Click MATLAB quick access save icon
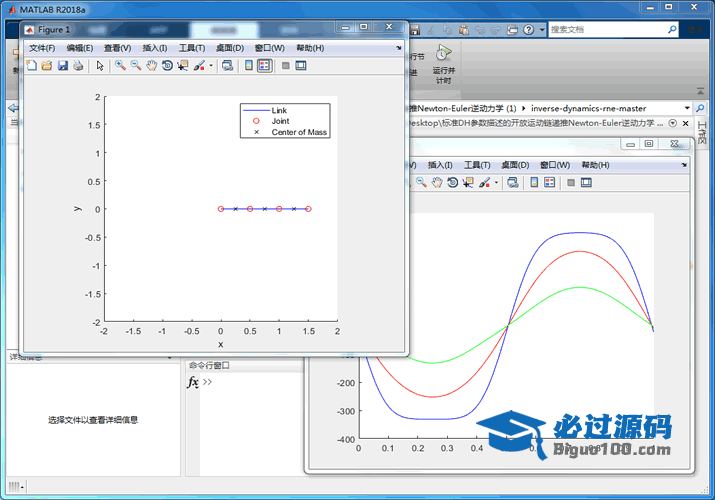 pos(415,30)
